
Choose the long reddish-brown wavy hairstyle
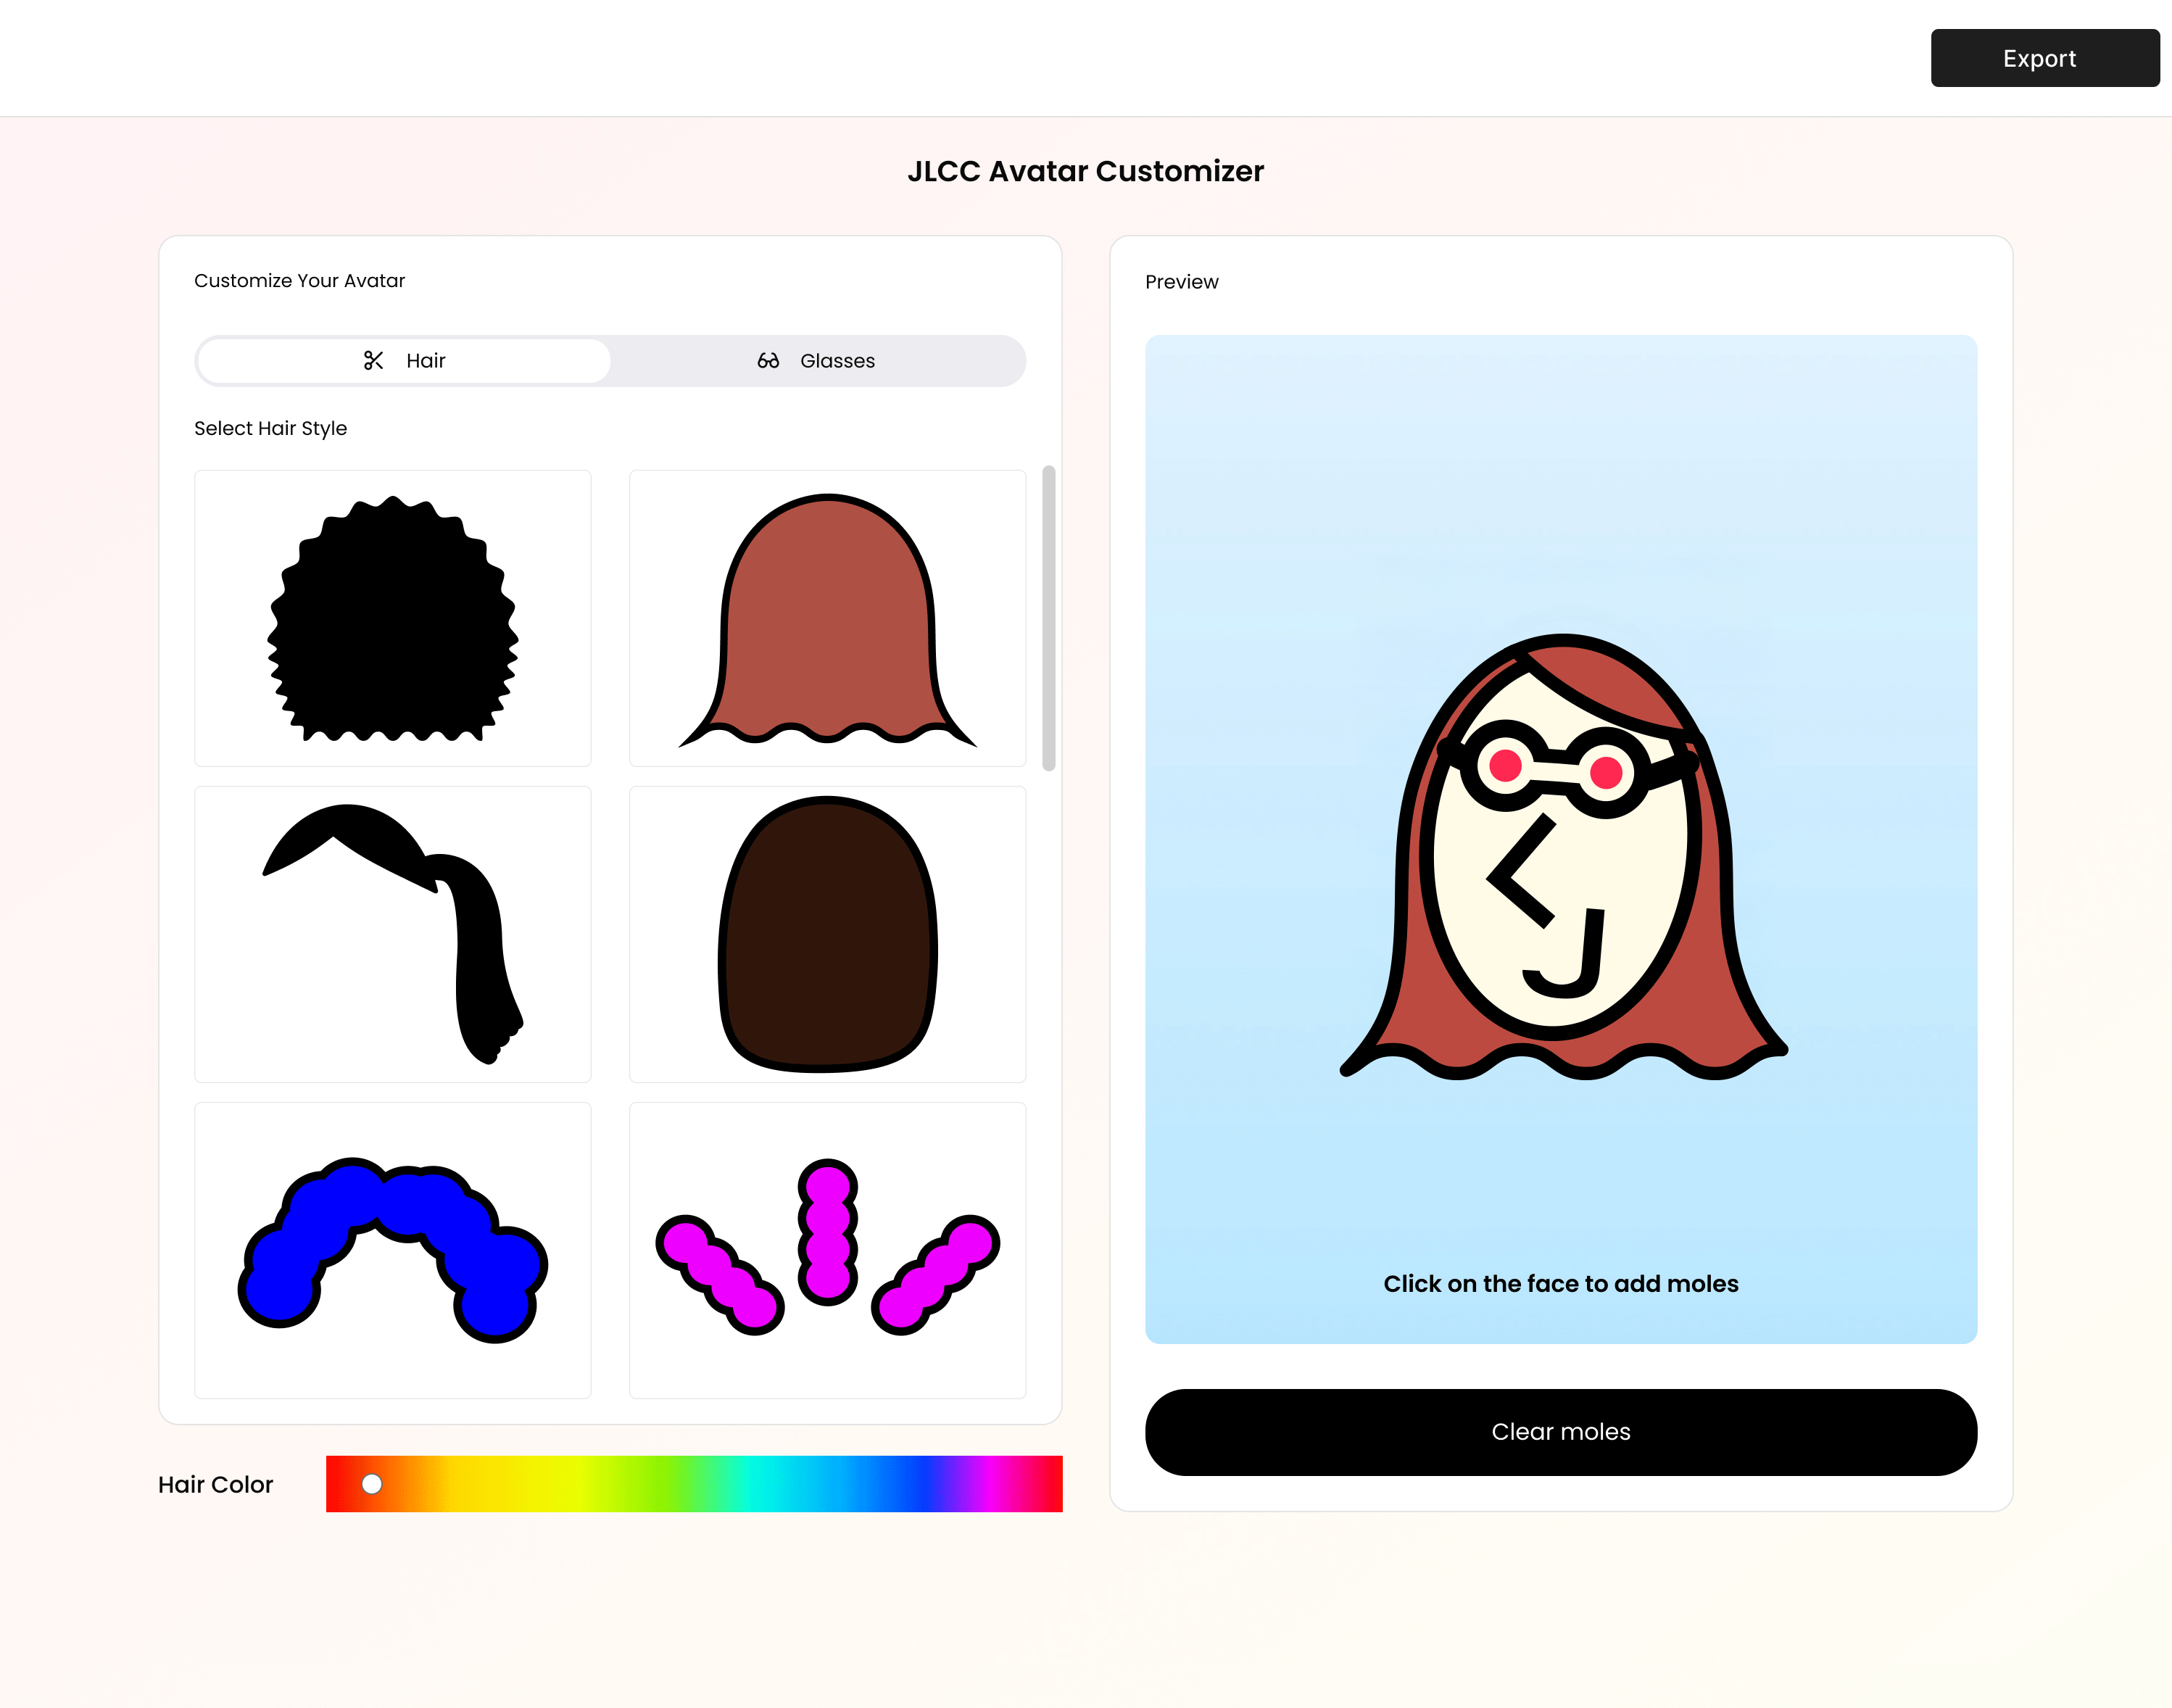[x=827, y=618]
